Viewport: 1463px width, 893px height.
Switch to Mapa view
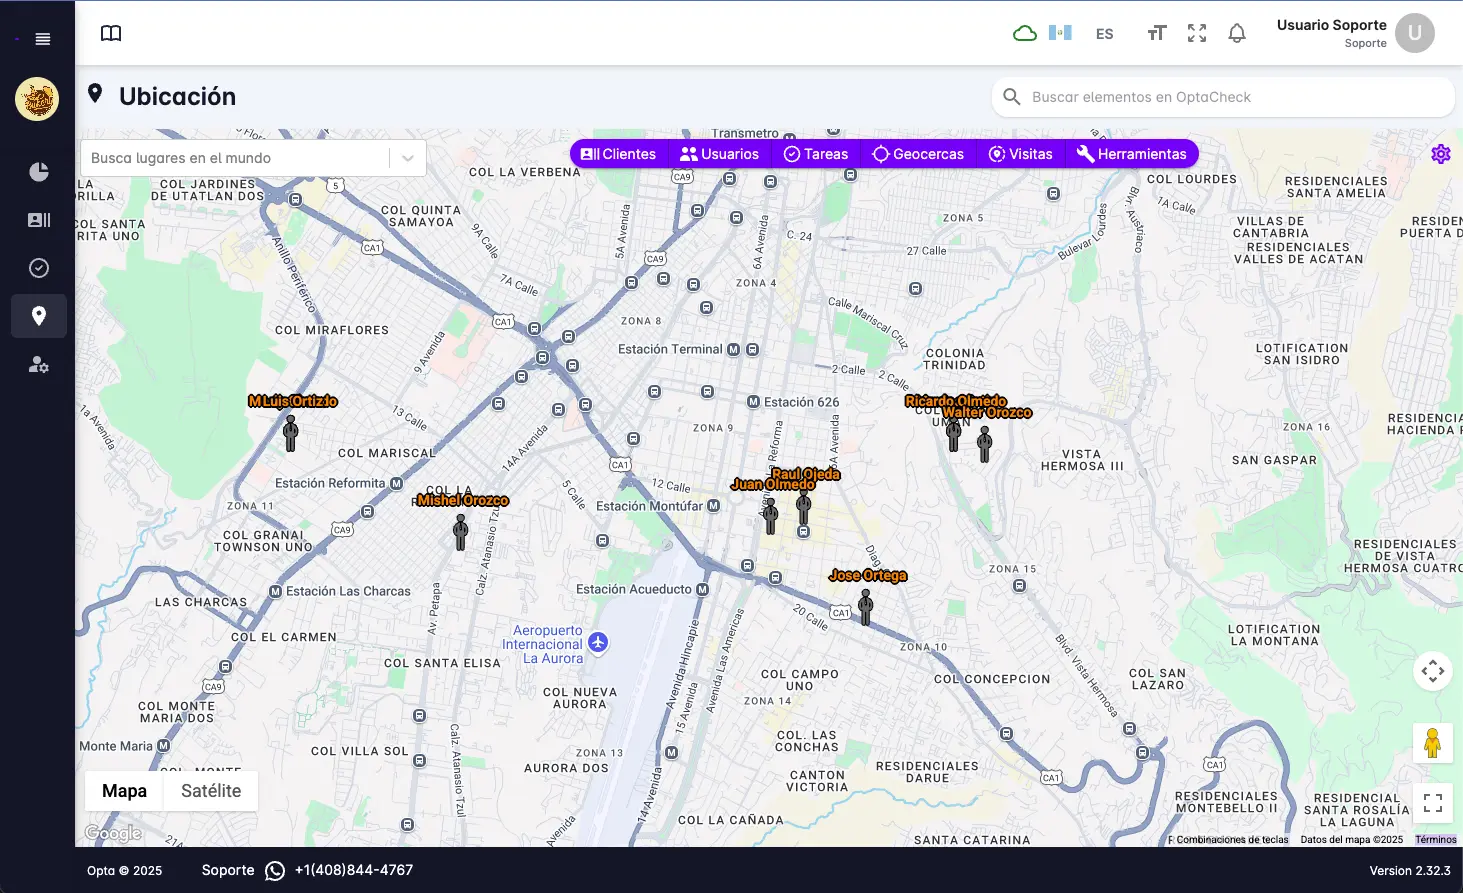coord(125,791)
